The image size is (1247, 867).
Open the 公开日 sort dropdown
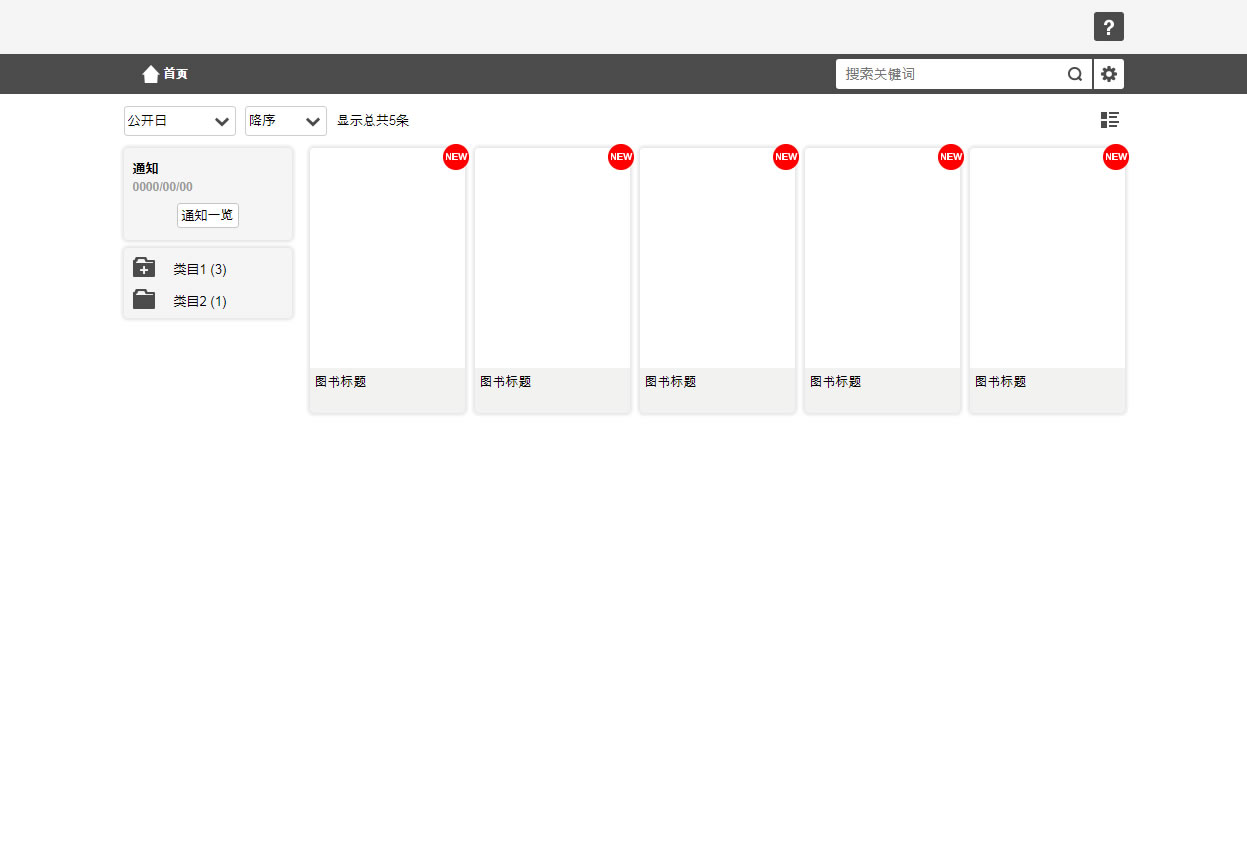coord(180,121)
